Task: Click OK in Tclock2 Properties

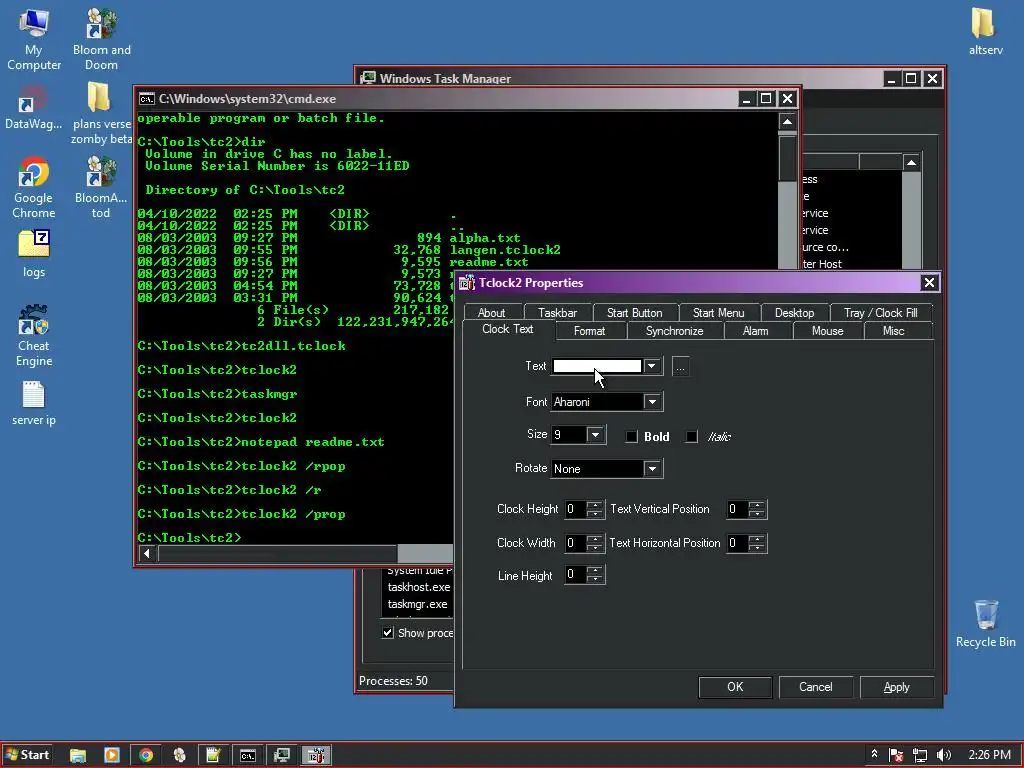Action: click(735, 687)
